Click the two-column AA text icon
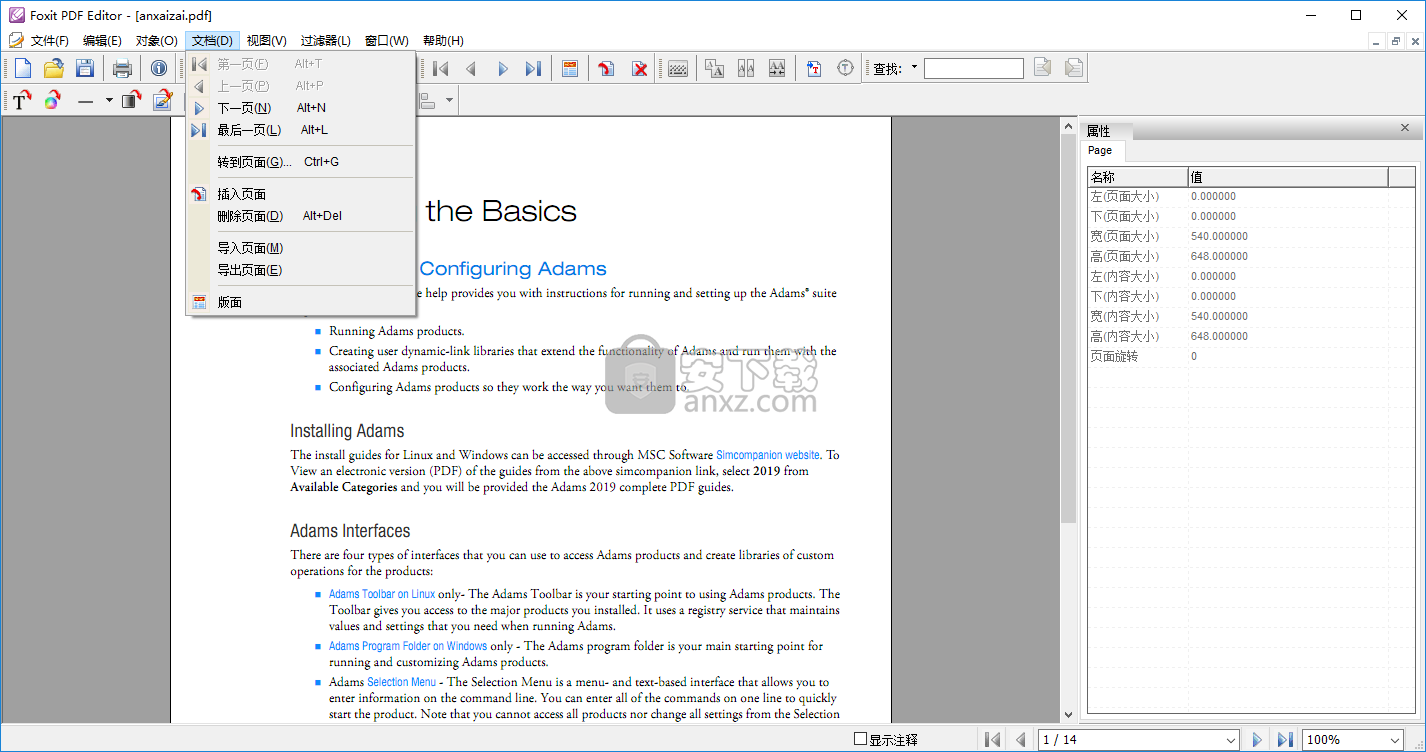Image resolution: width=1426 pixels, height=752 pixels. coord(746,68)
